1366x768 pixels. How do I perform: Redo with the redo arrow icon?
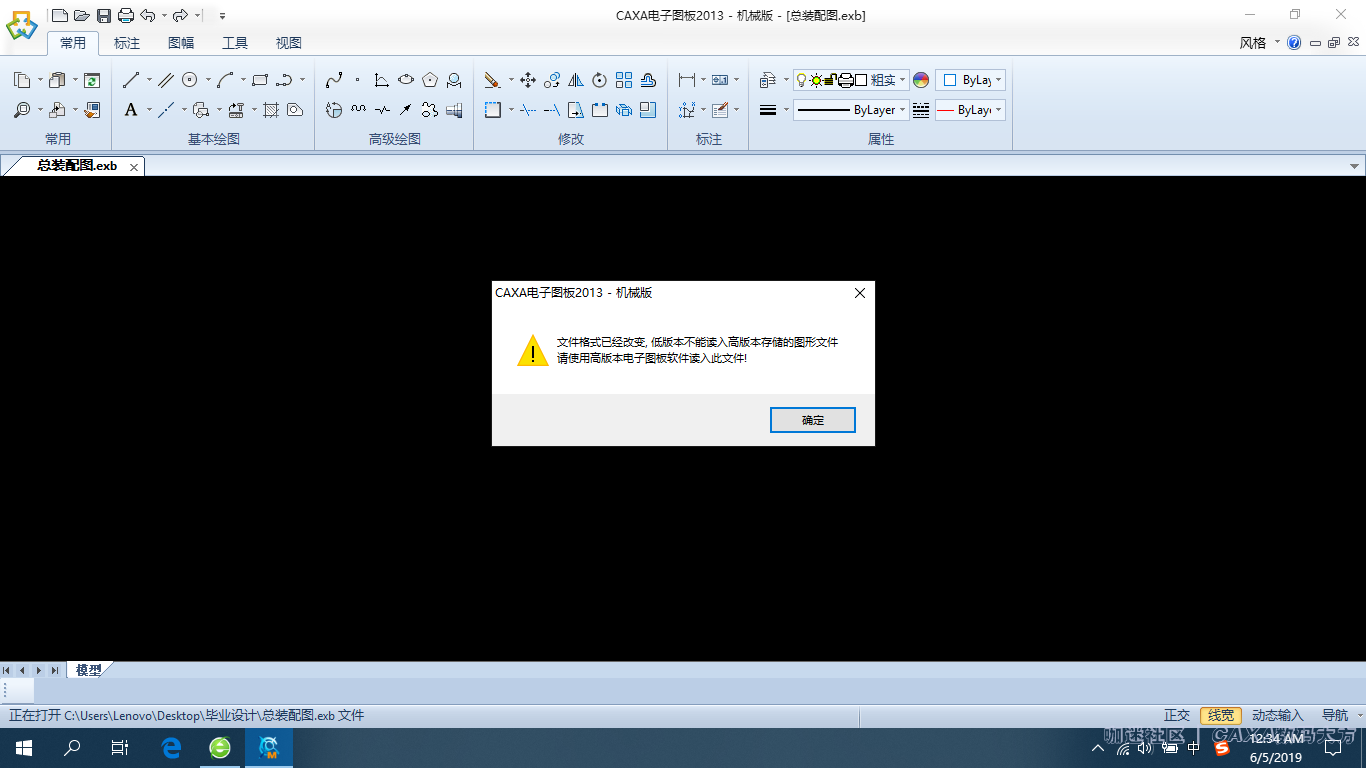coord(180,15)
